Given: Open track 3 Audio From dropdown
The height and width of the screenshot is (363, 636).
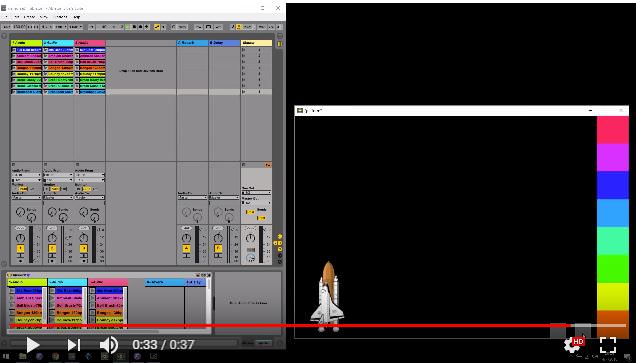Looking at the screenshot, I should [x=90, y=175].
